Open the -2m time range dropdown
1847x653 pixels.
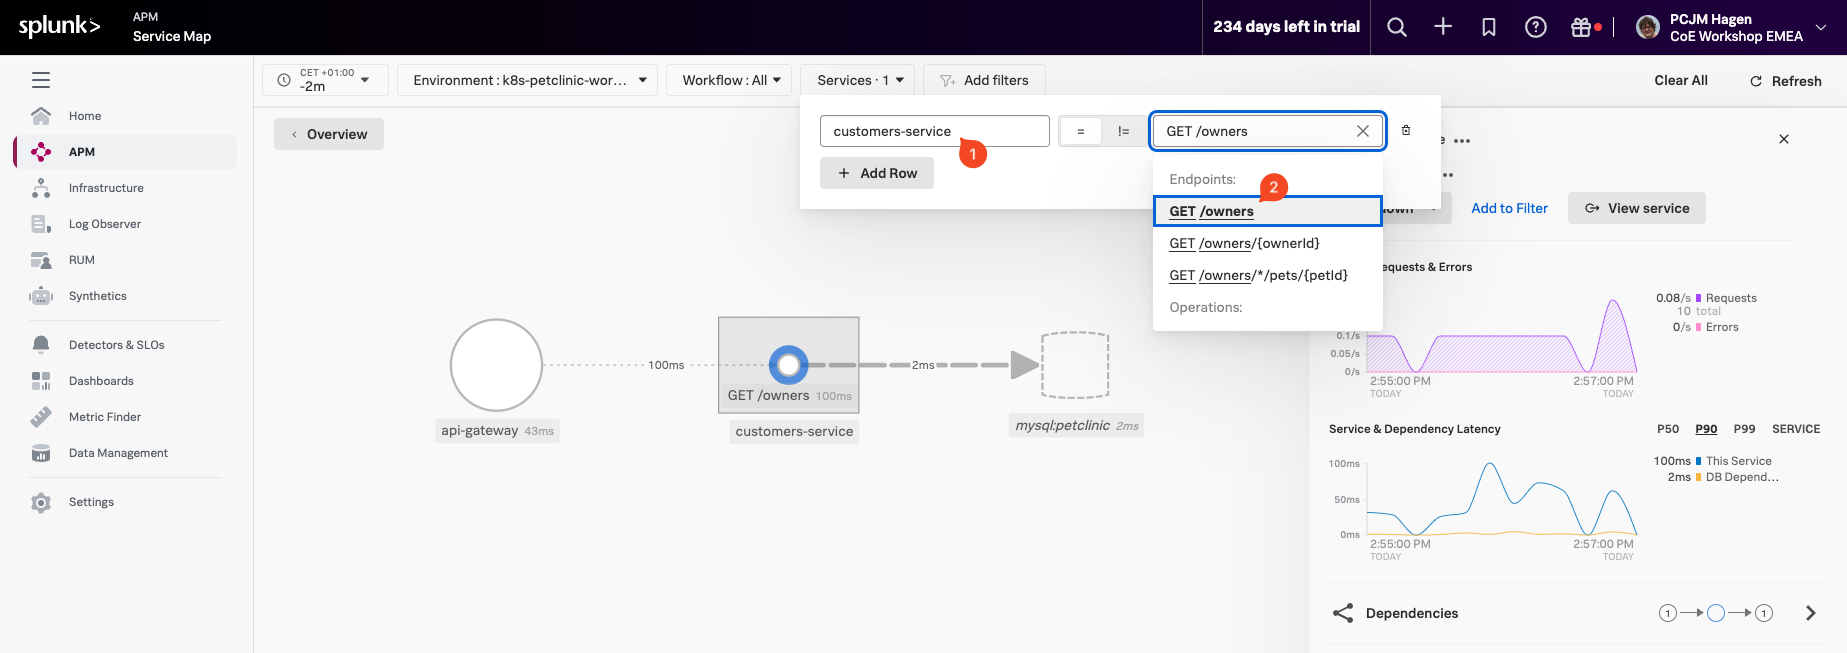pyautogui.click(x=325, y=80)
